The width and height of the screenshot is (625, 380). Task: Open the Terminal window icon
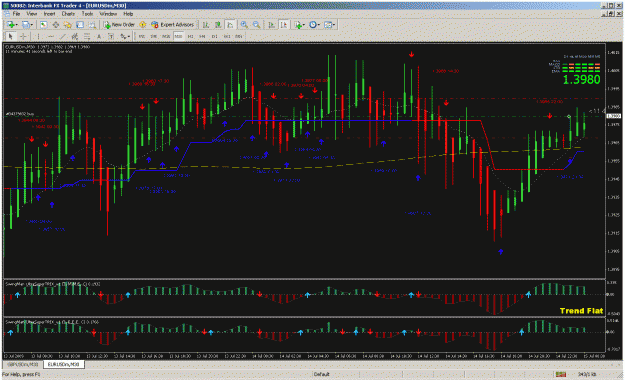pos(80,25)
